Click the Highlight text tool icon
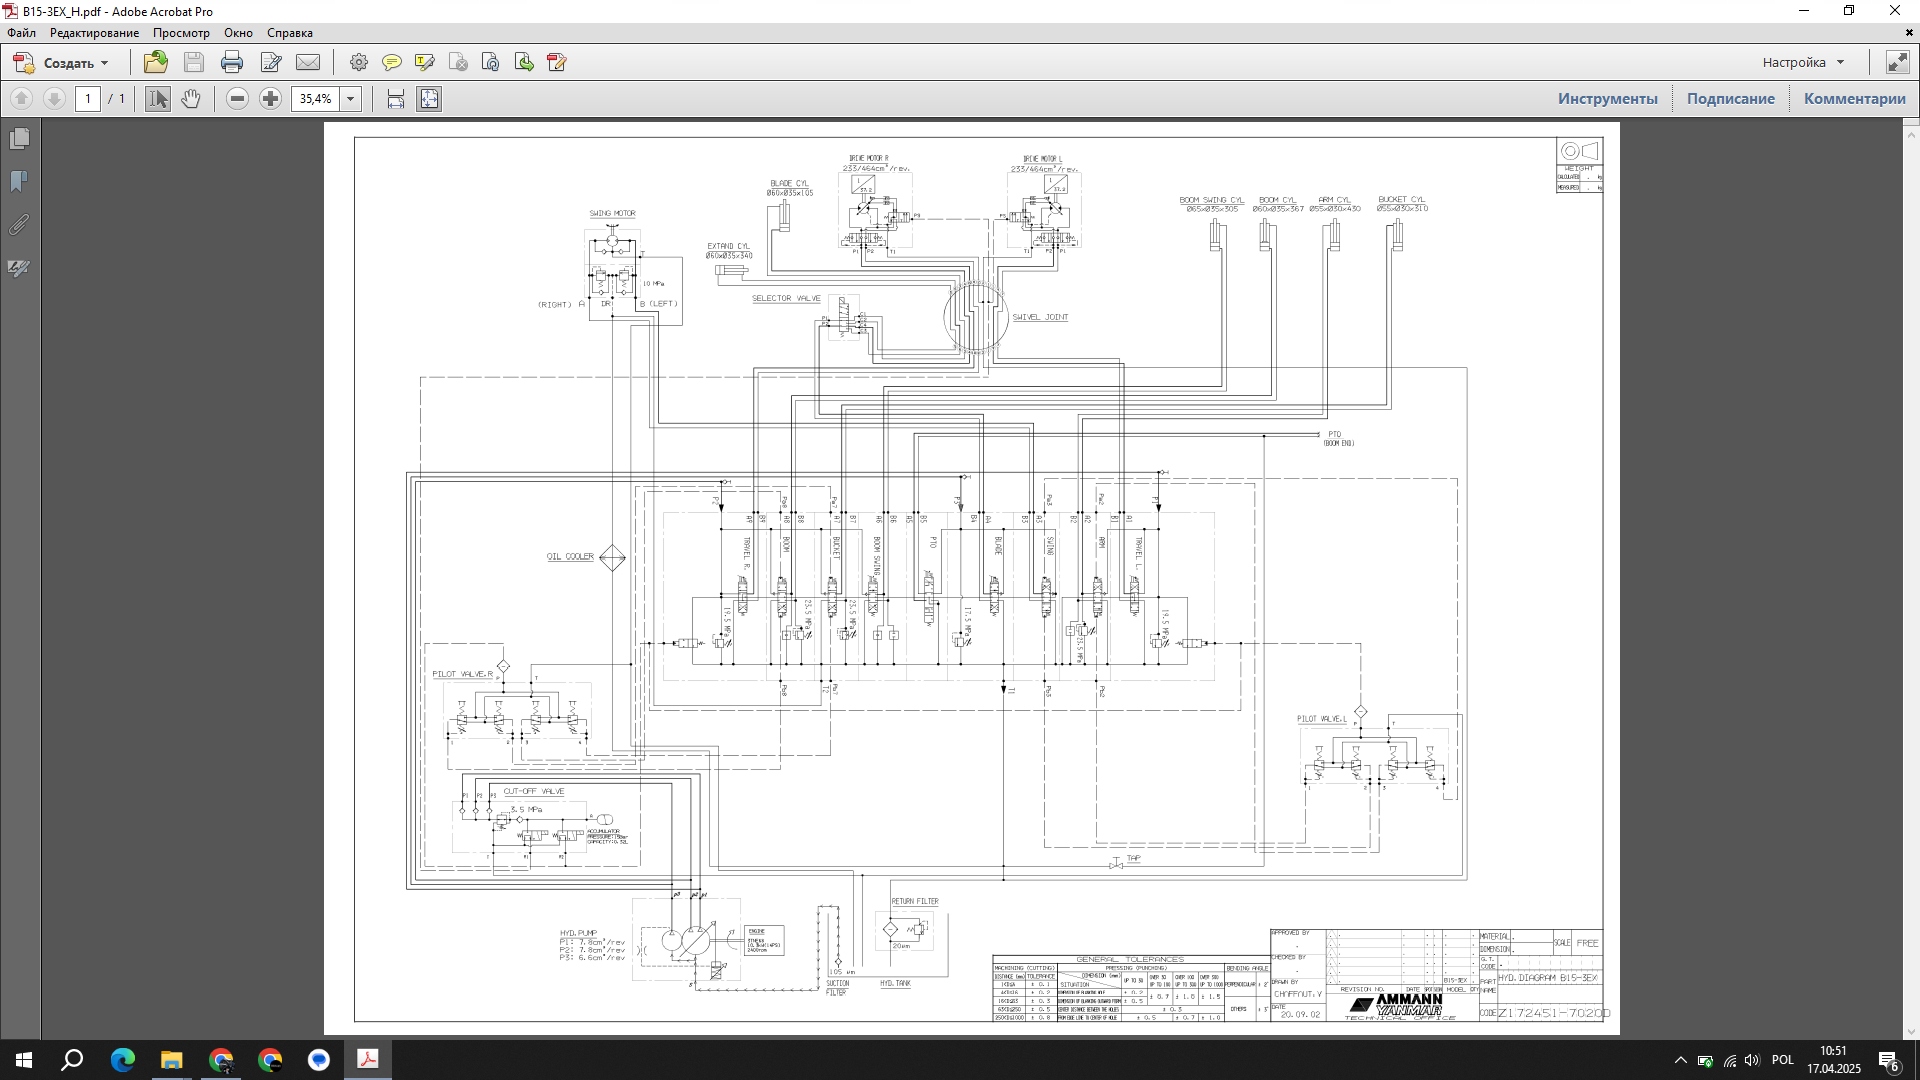The height and width of the screenshot is (1080, 1920). pos(425,63)
